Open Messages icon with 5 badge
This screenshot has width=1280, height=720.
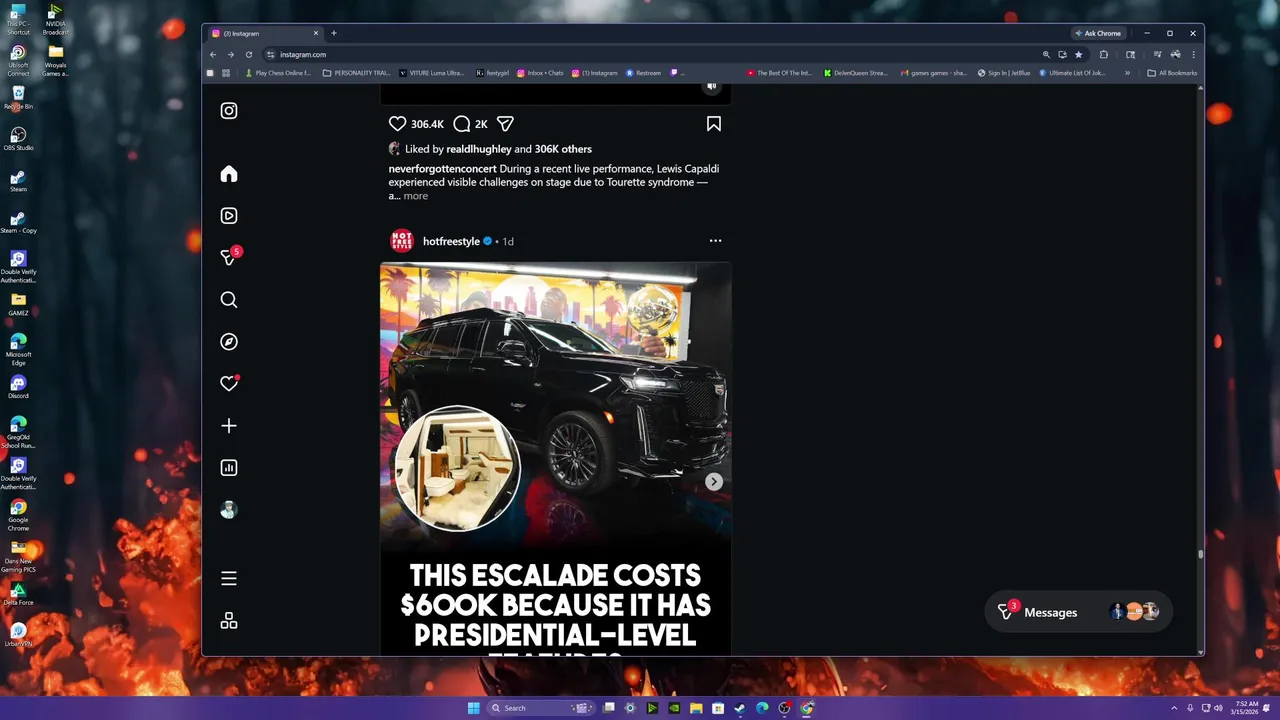click(x=229, y=257)
